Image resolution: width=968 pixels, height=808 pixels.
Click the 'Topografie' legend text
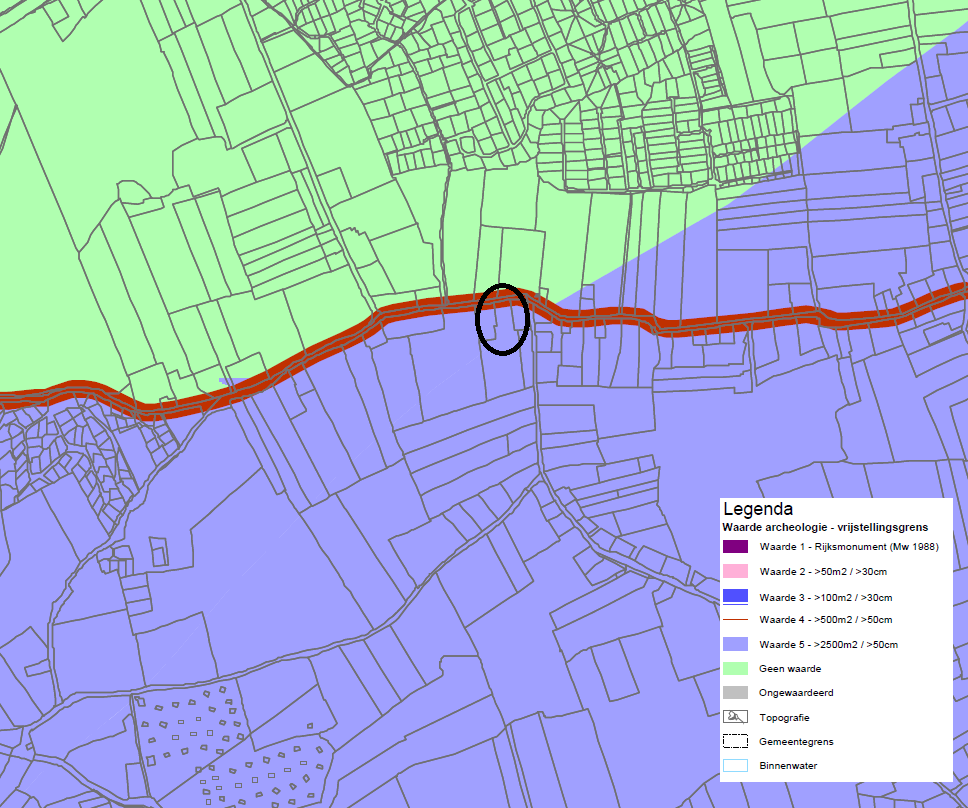coord(784,717)
